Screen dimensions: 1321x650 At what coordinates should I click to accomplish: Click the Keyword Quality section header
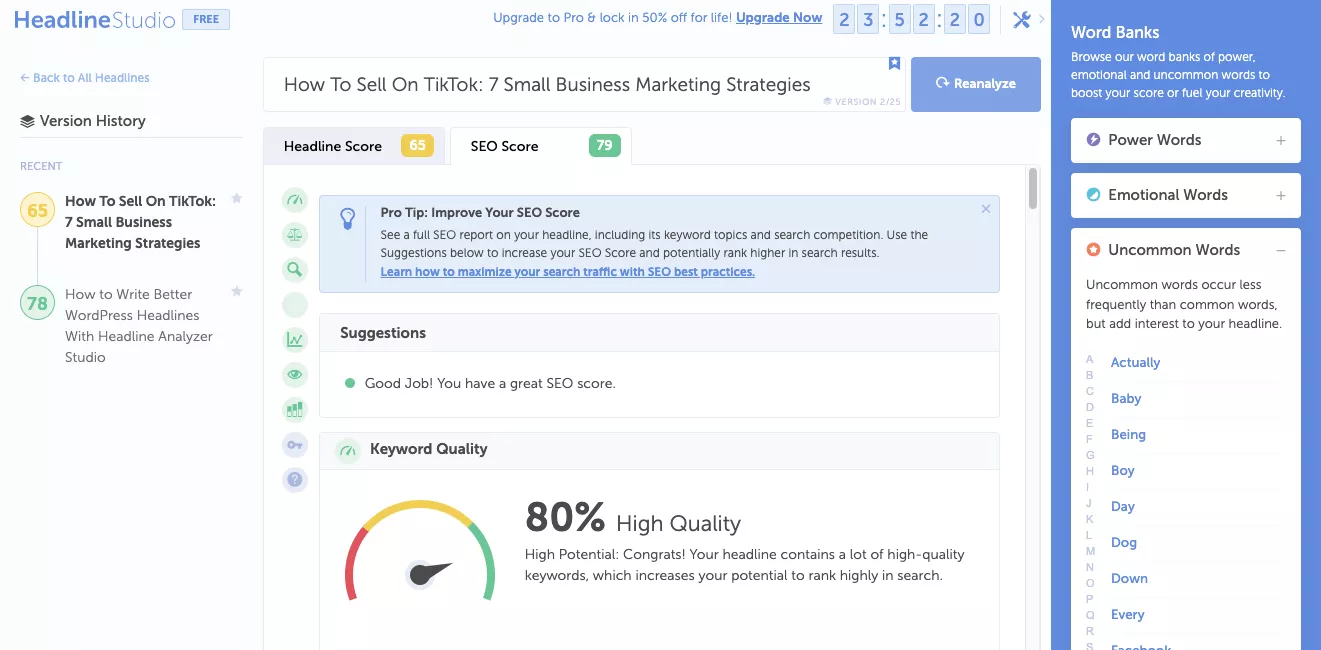pos(659,451)
